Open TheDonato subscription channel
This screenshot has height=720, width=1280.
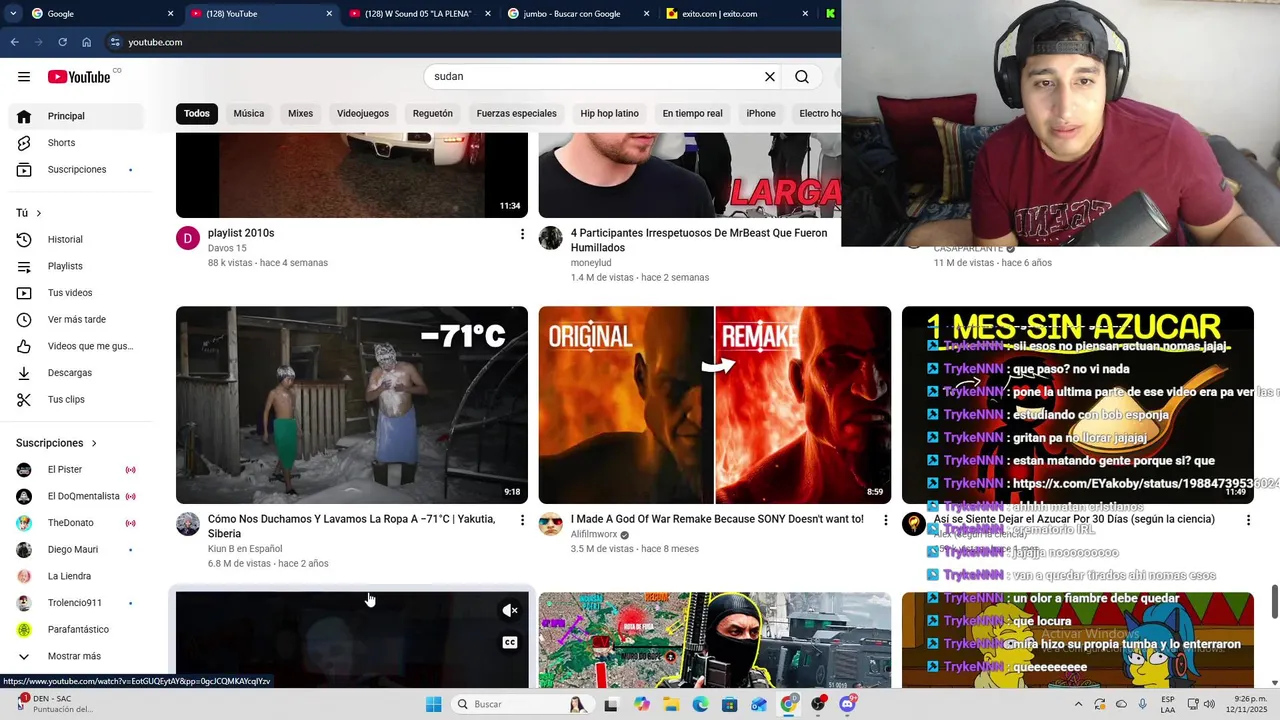(x=76, y=523)
